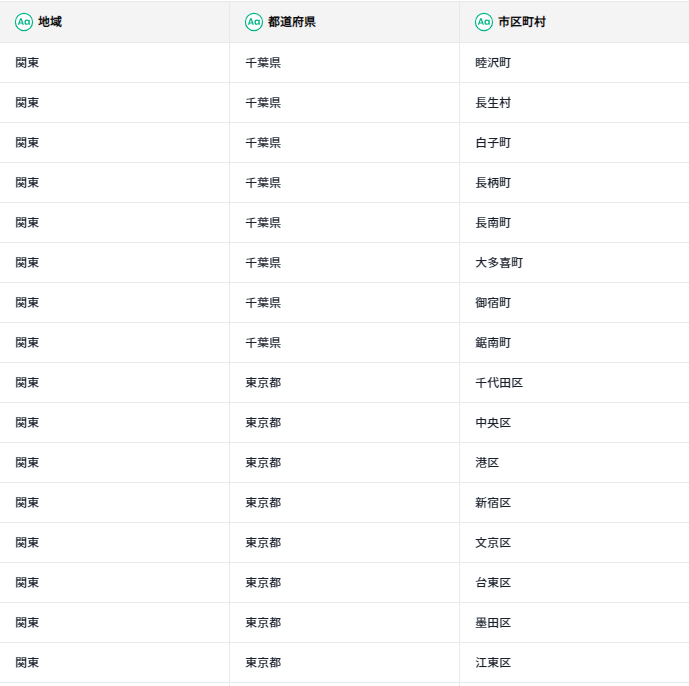
Task: Click the 千葉県 cell in 長柄町 row
Action: point(344,183)
